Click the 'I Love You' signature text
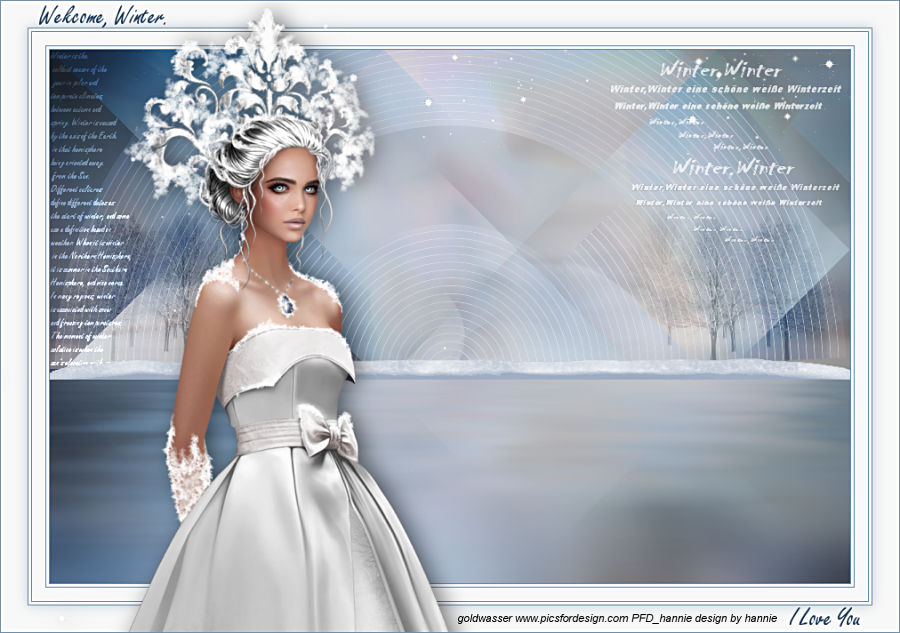Viewport: 900px width, 633px height. coord(824,618)
